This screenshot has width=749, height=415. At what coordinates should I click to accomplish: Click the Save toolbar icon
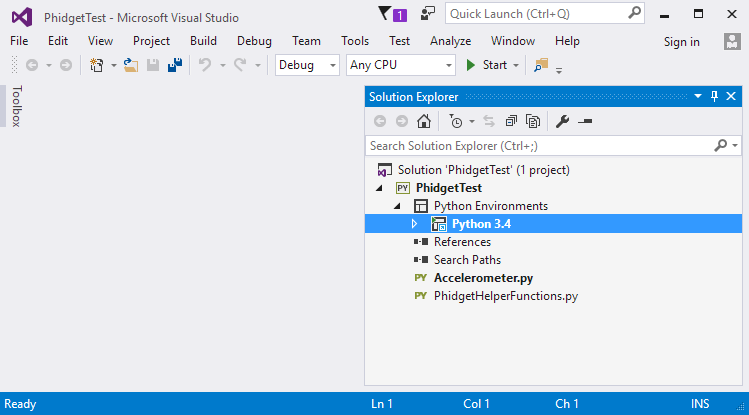pos(153,65)
